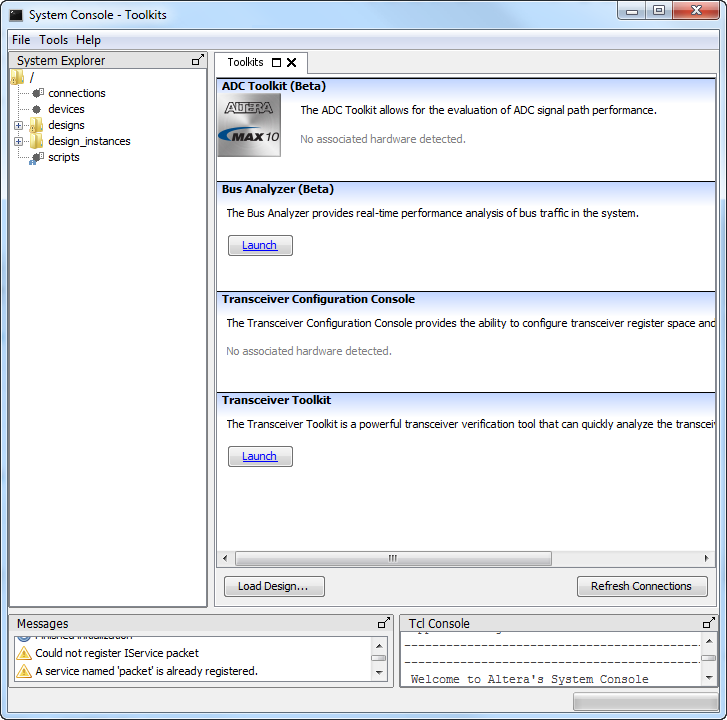Image resolution: width=727 pixels, height=720 pixels.
Task: Switch to the Toolkits tab
Action: coord(245,62)
